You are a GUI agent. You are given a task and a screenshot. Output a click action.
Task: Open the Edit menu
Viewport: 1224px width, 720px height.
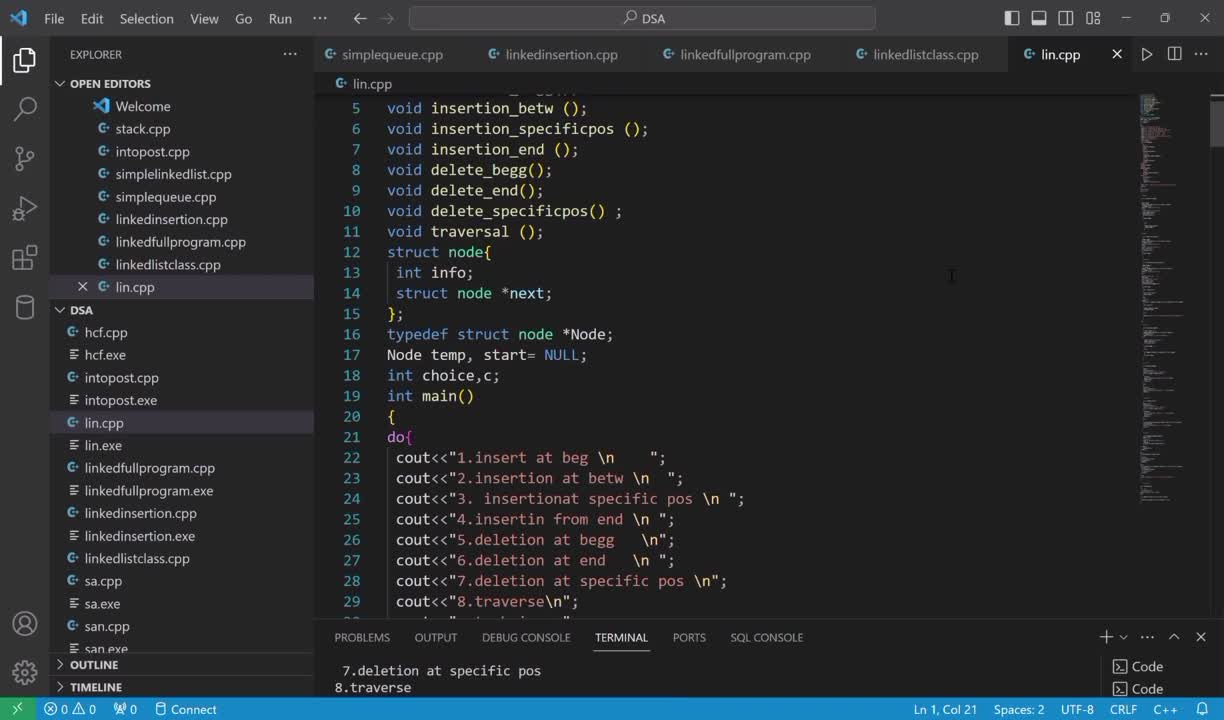92,18
